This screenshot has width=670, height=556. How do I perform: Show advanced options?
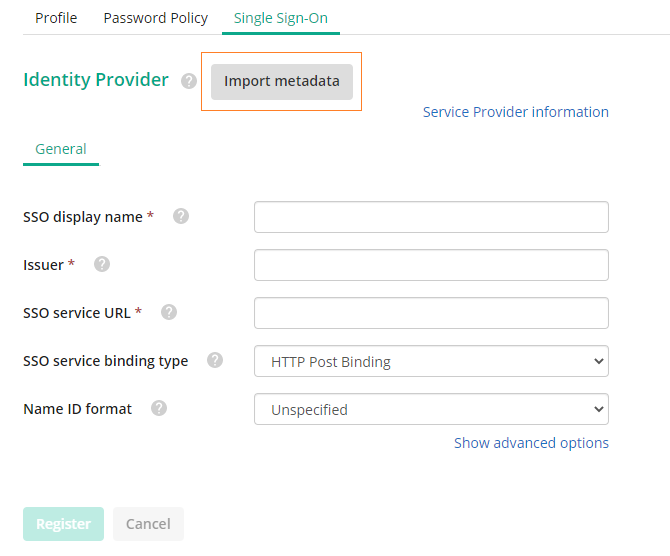(x=531, y=443)
